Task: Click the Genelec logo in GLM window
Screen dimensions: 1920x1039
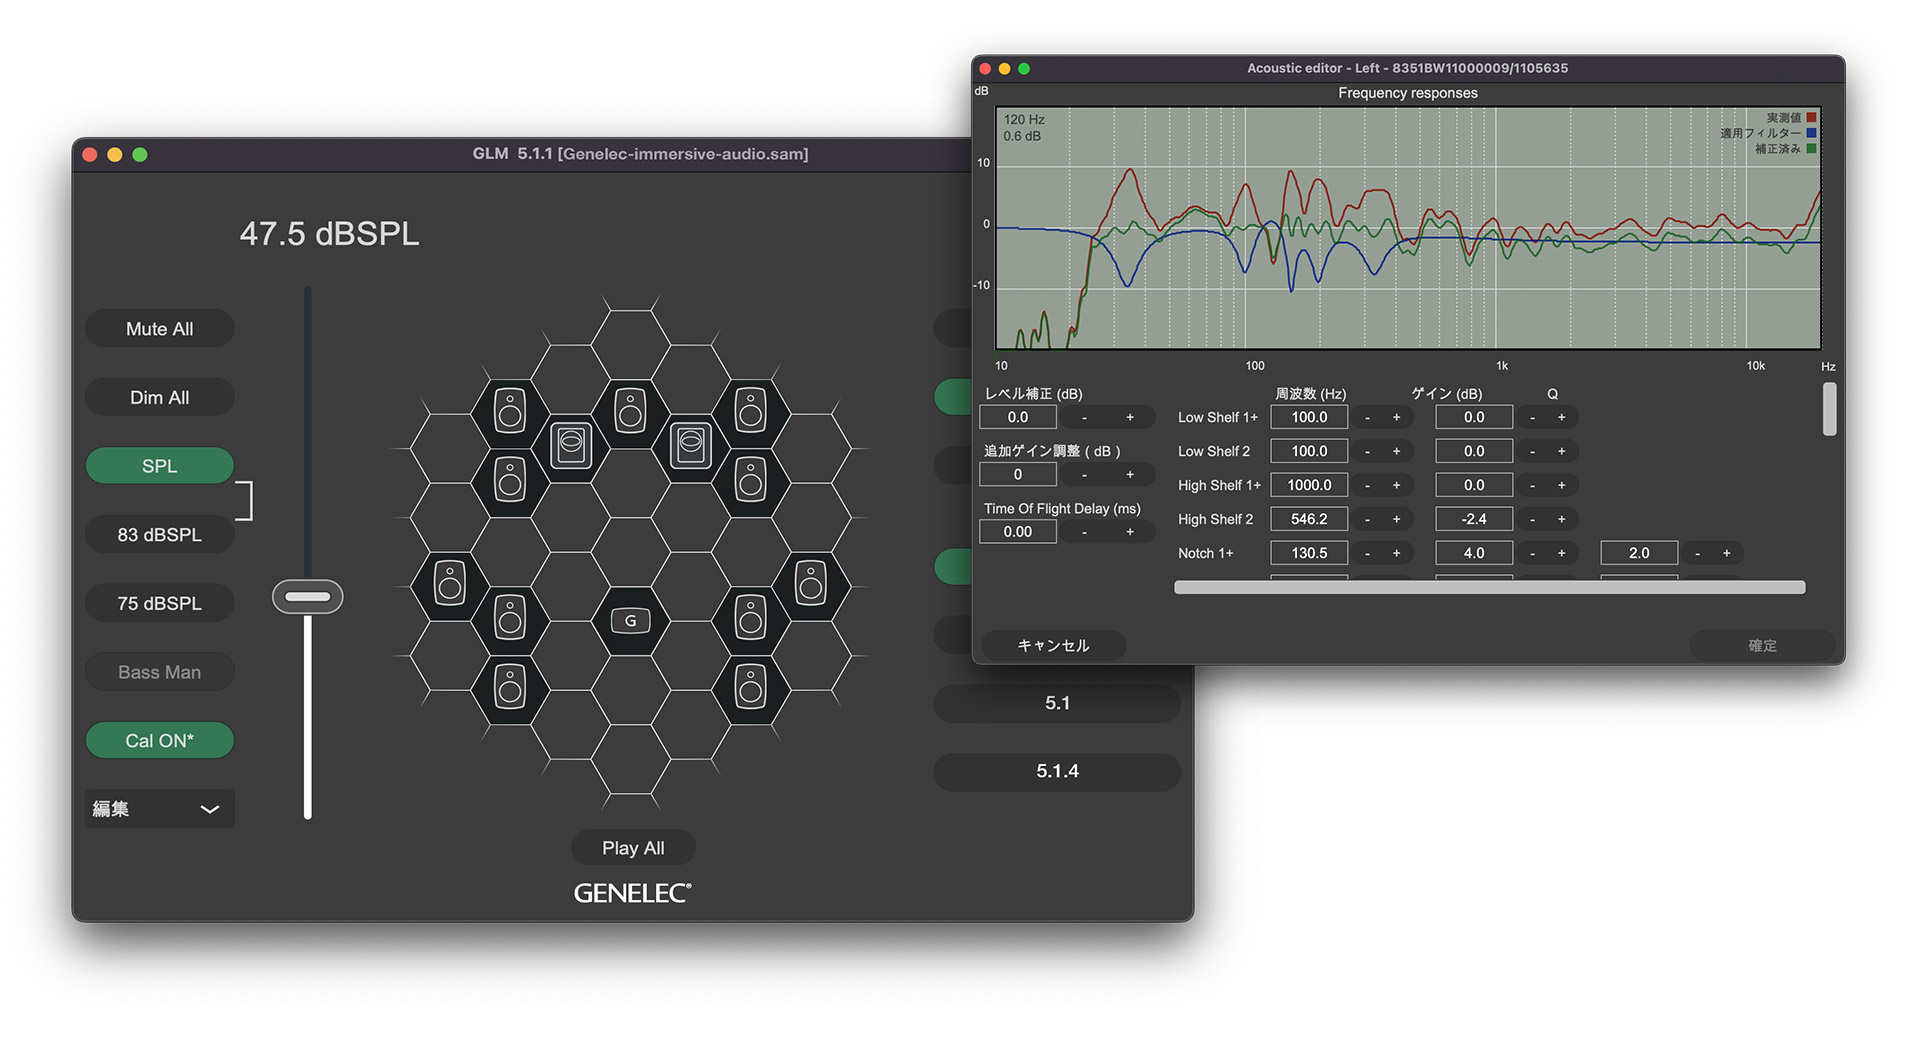Action: pyautogui.click(x=632, y=893)
